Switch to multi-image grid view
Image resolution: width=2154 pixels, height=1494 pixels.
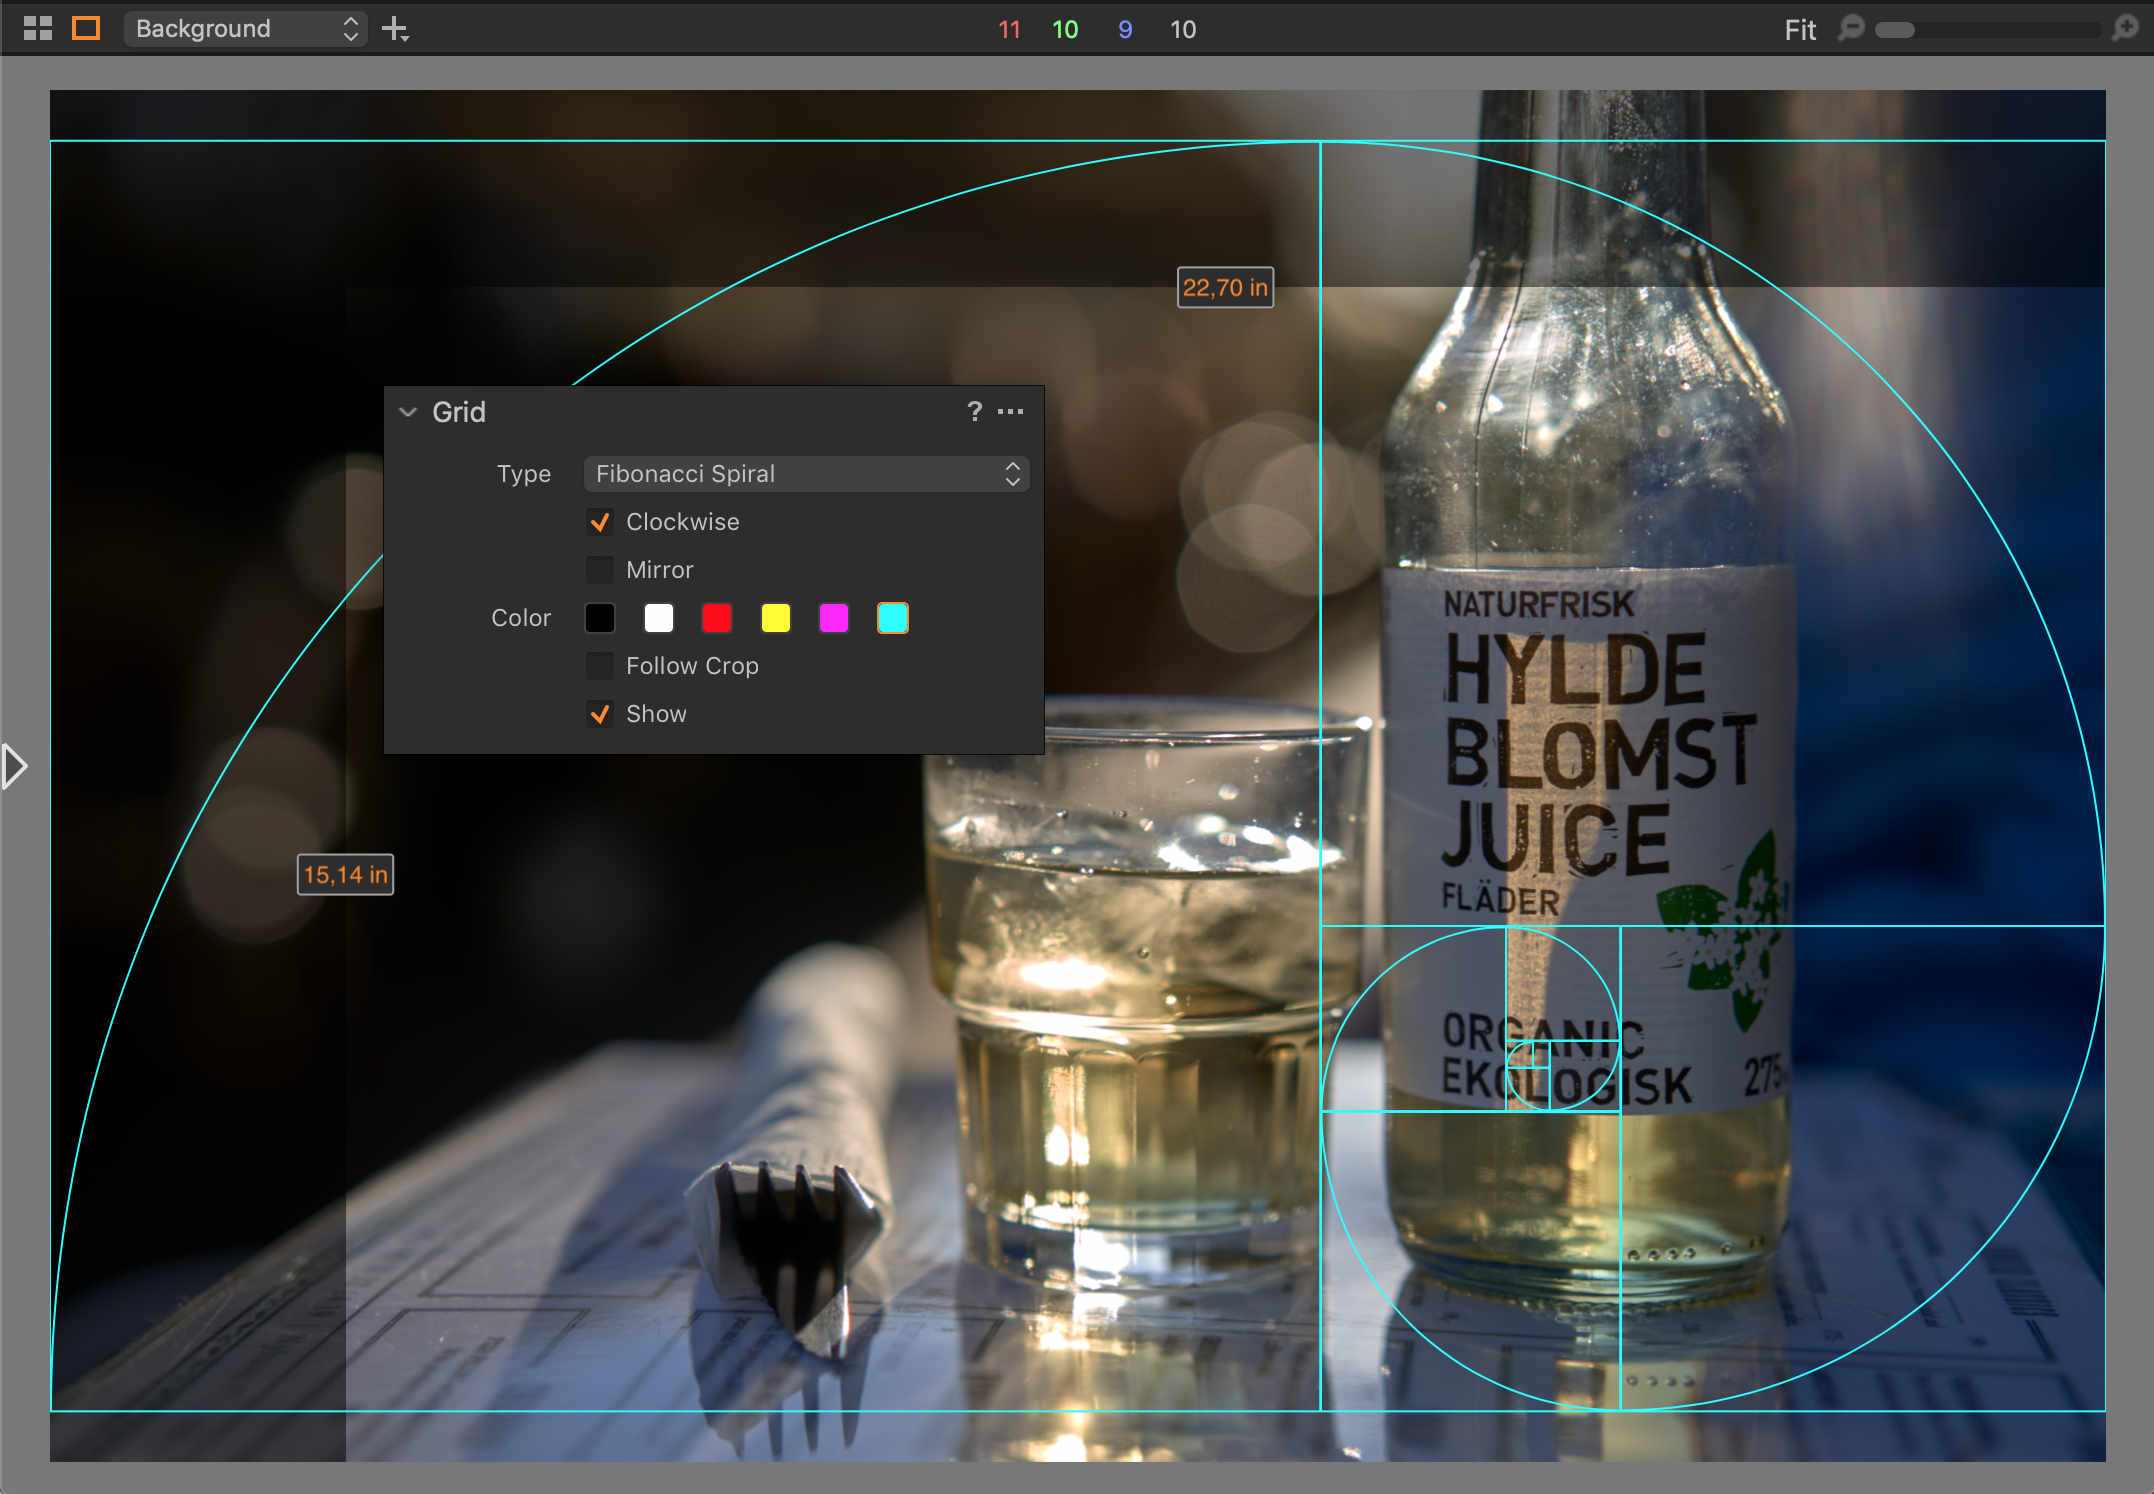coord(37,28)
